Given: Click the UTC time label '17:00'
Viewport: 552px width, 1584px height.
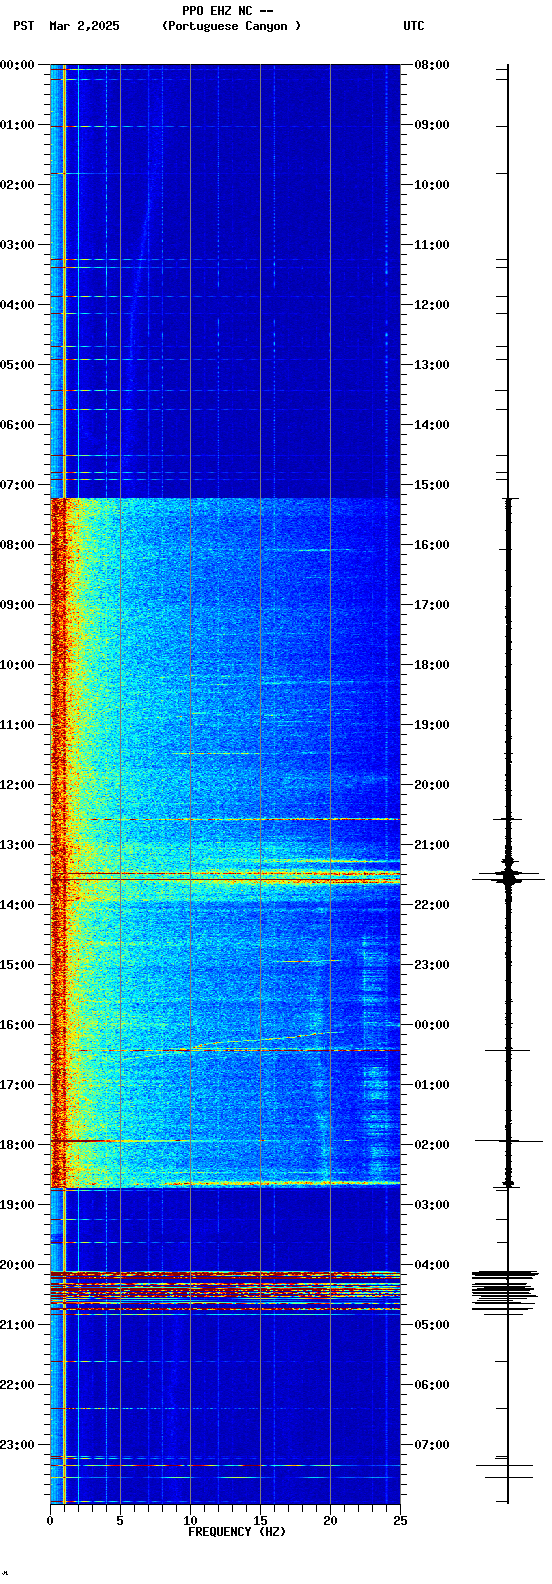Looking at the screenshot, I should coord(431,605).
